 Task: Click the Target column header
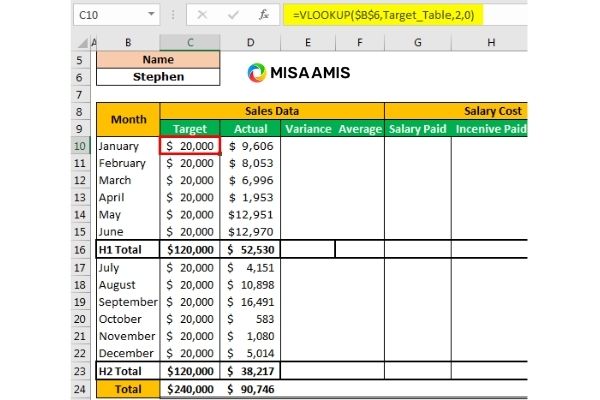[x=190, y=129]
